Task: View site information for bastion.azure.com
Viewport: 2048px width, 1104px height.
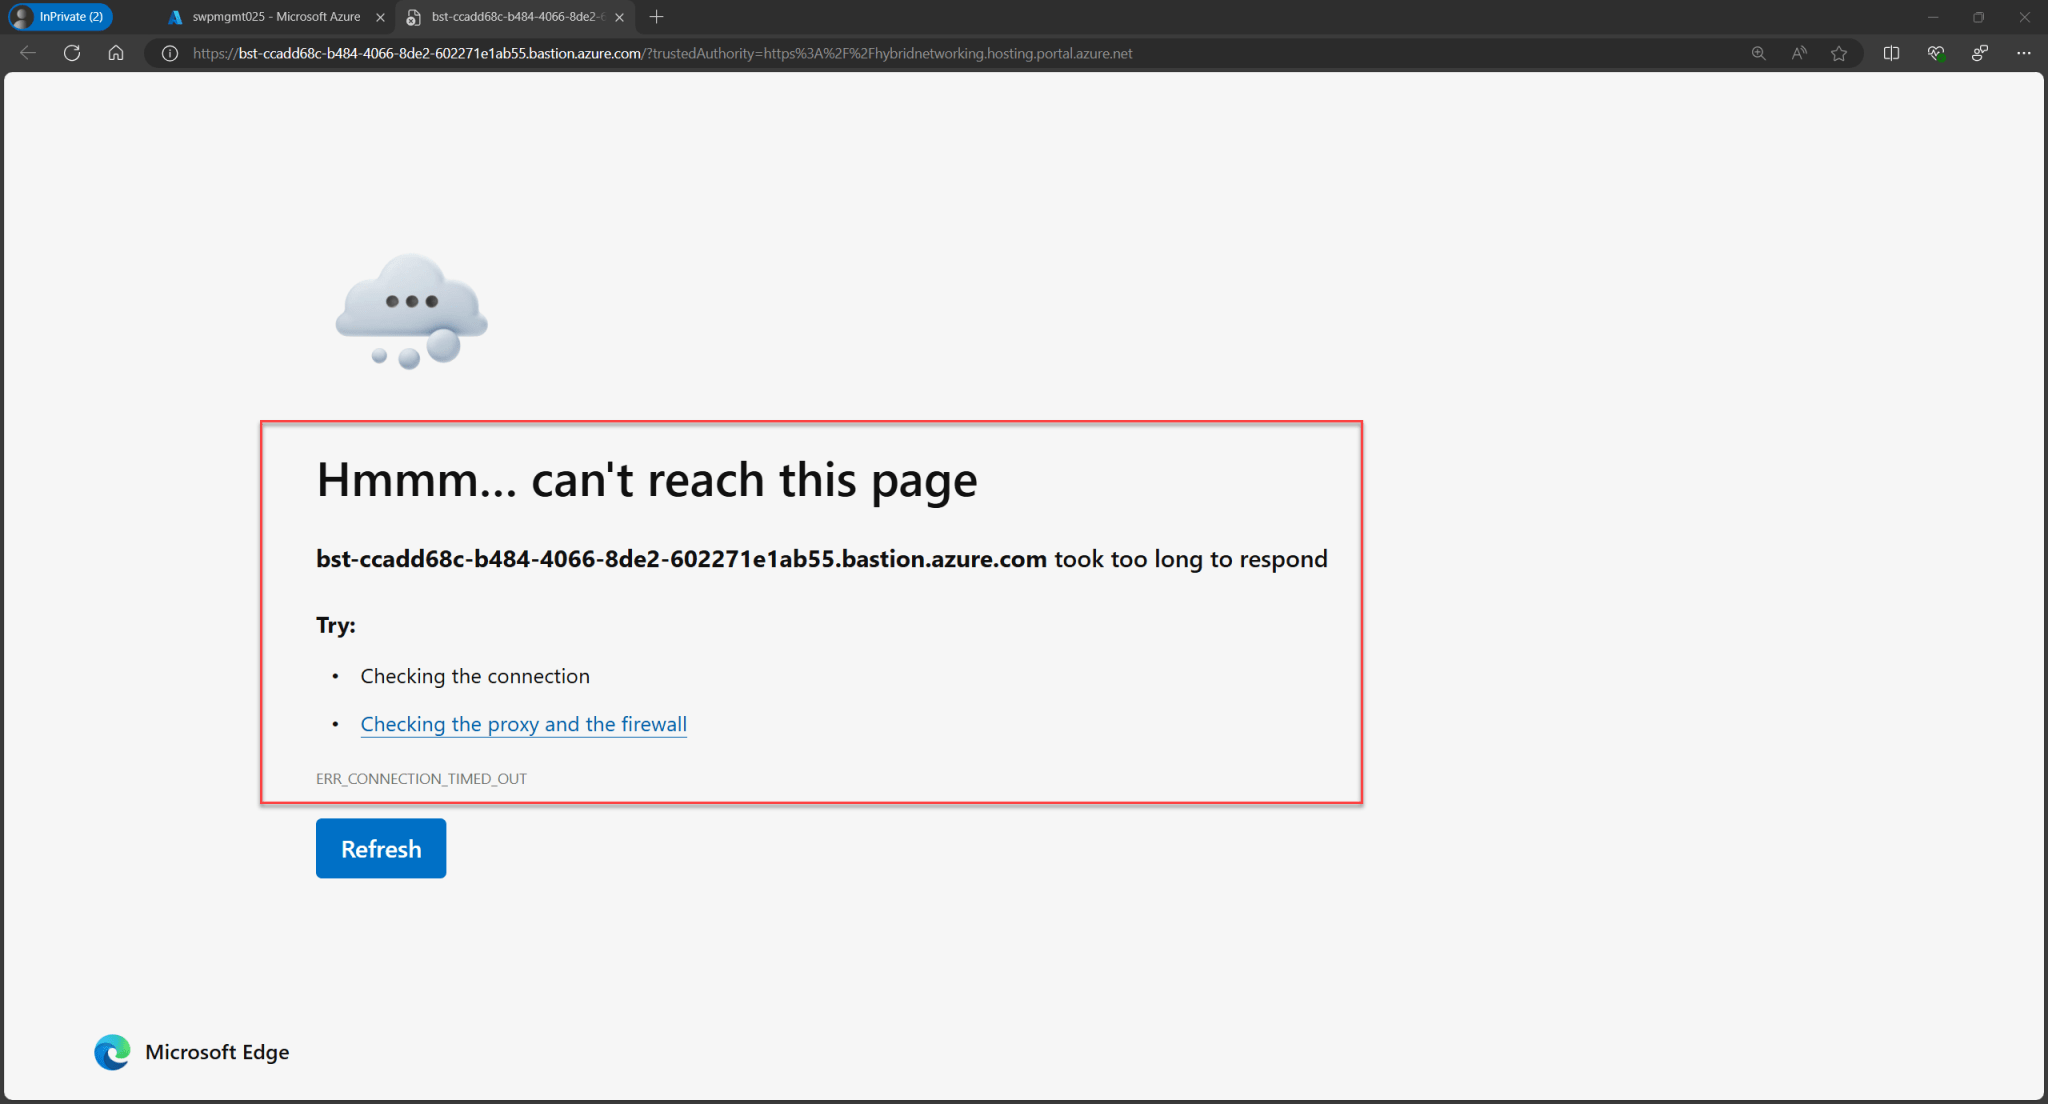Action: [x=169, y=53]
